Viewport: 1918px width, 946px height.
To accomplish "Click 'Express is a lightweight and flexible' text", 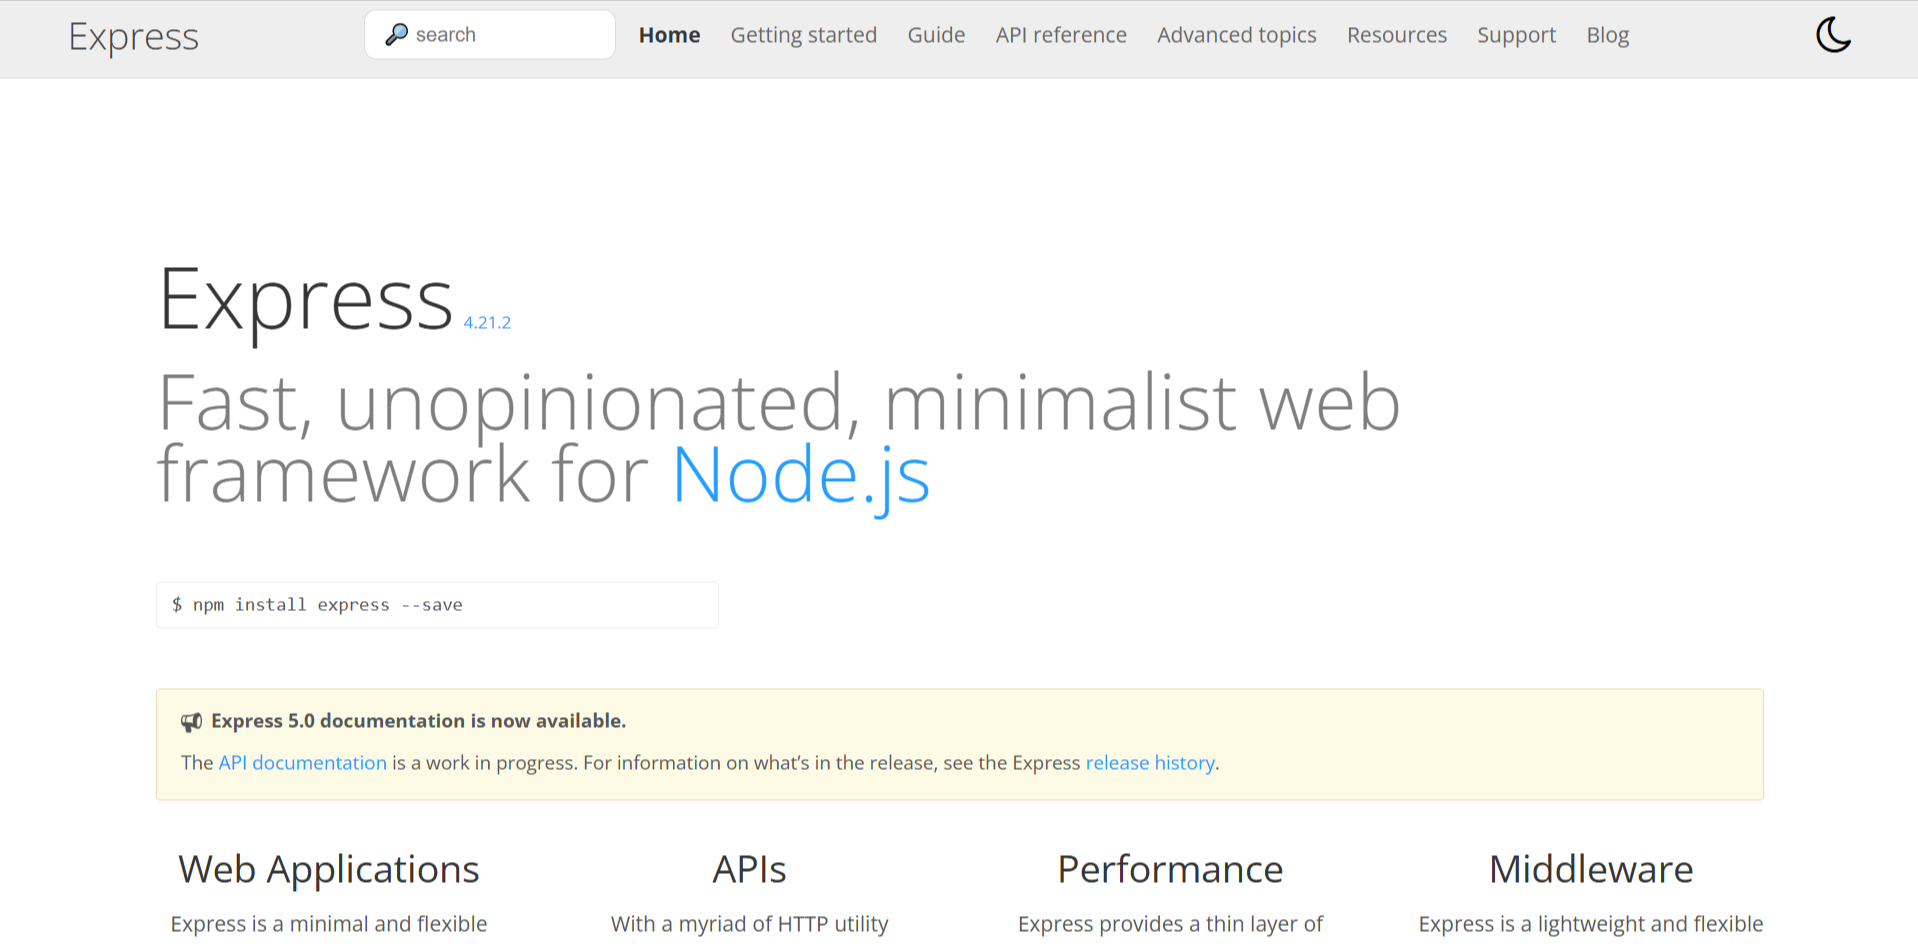I will point(1591,924).
